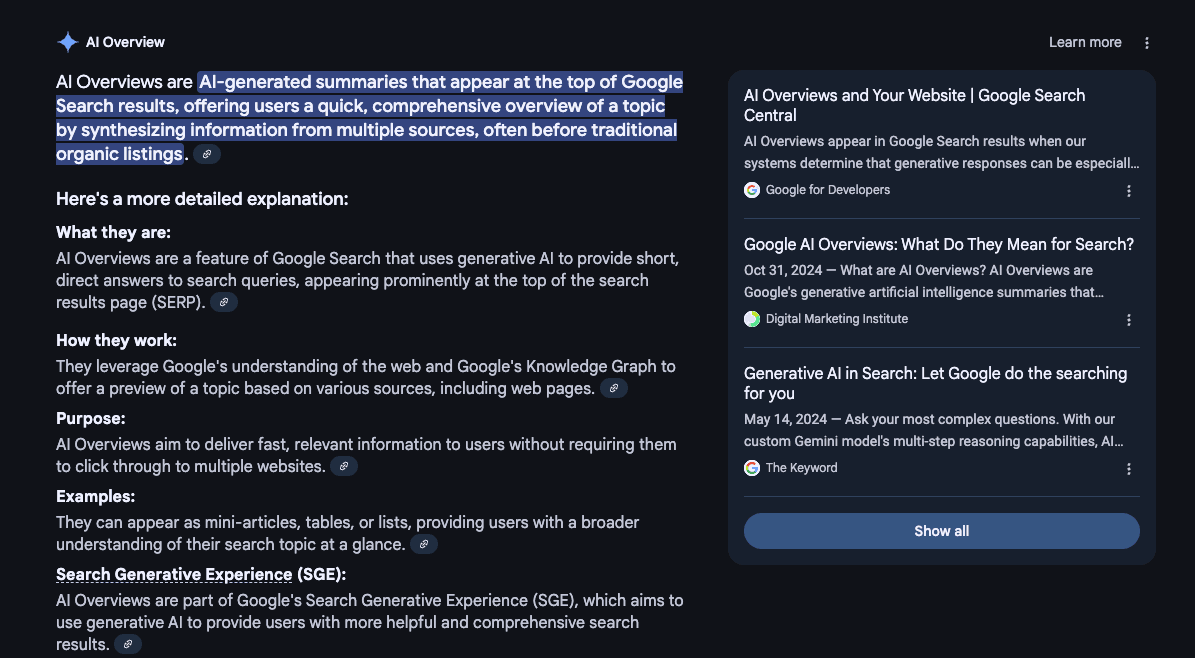Click link icon after 'topic at a glance'

point(424,544)
